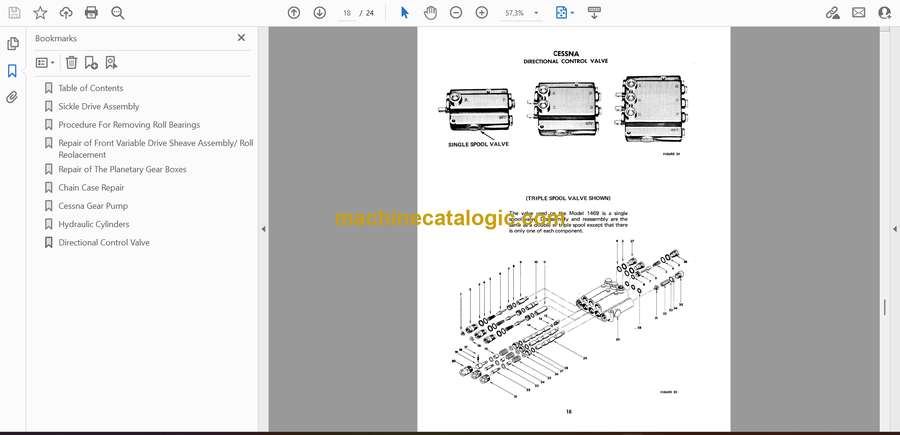Expand the right tools pane arrow
Screen dimensions: 900x435
click(x=894, y=229)
